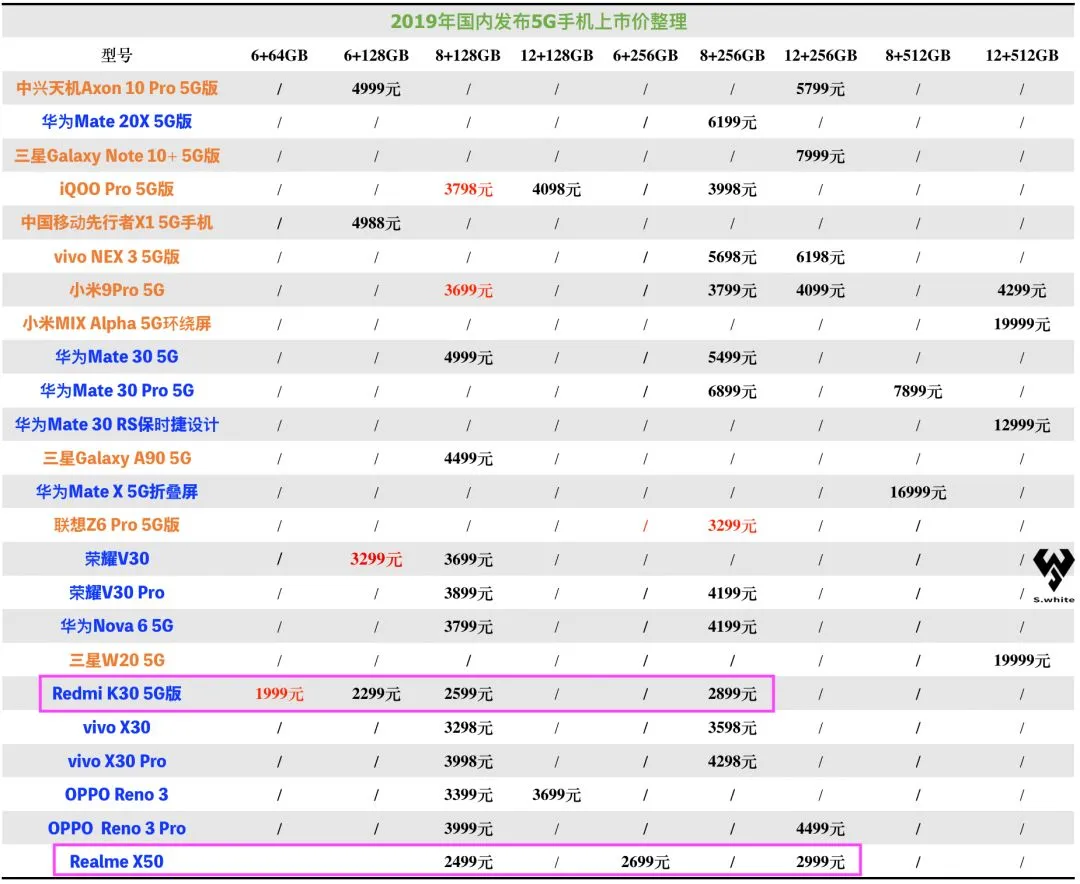1080x884 pixels.
Task: Click the red 1999元 price for Redmi K30
Action: [x=279, y=694]
